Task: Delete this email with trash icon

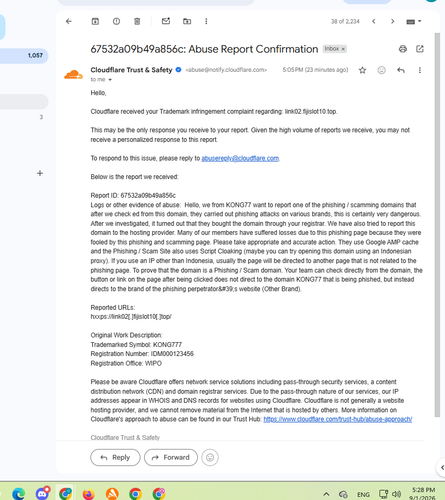Action: 137,21
